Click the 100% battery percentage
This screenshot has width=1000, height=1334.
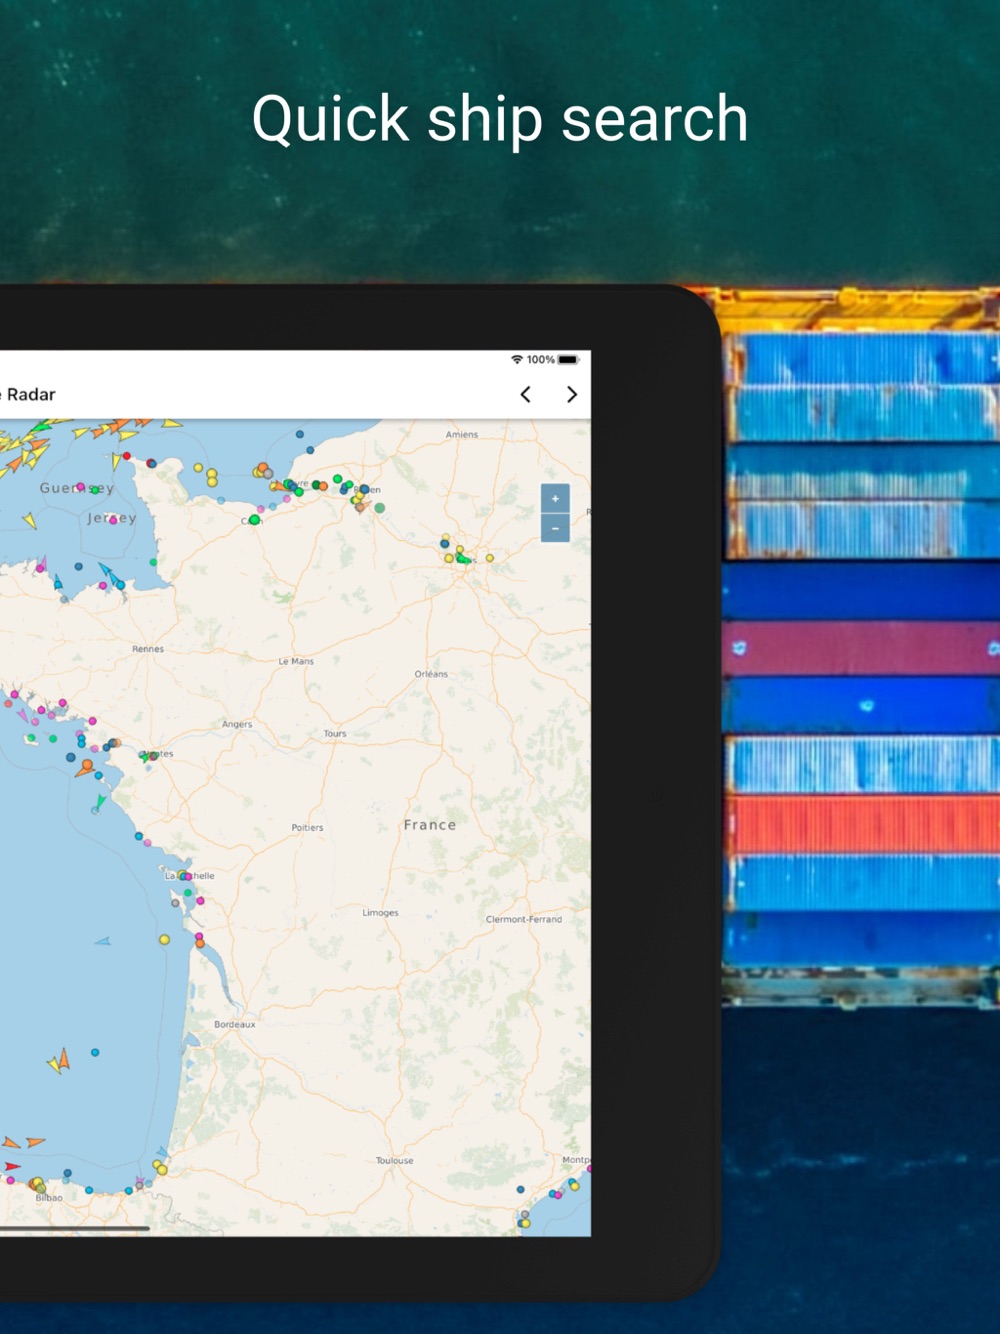(541, 359)
